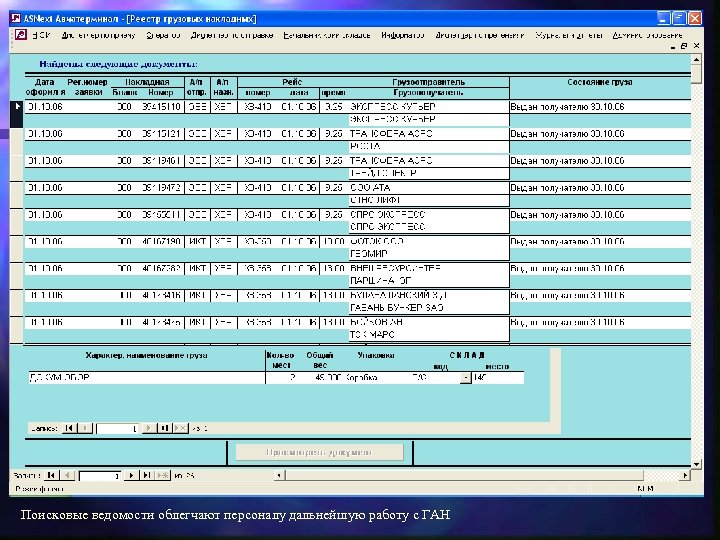This screenshot has width=720, height=540.
Task: Open the Журналы и отчеты menu
Action: pyautogui.click(x=568, y=35)
